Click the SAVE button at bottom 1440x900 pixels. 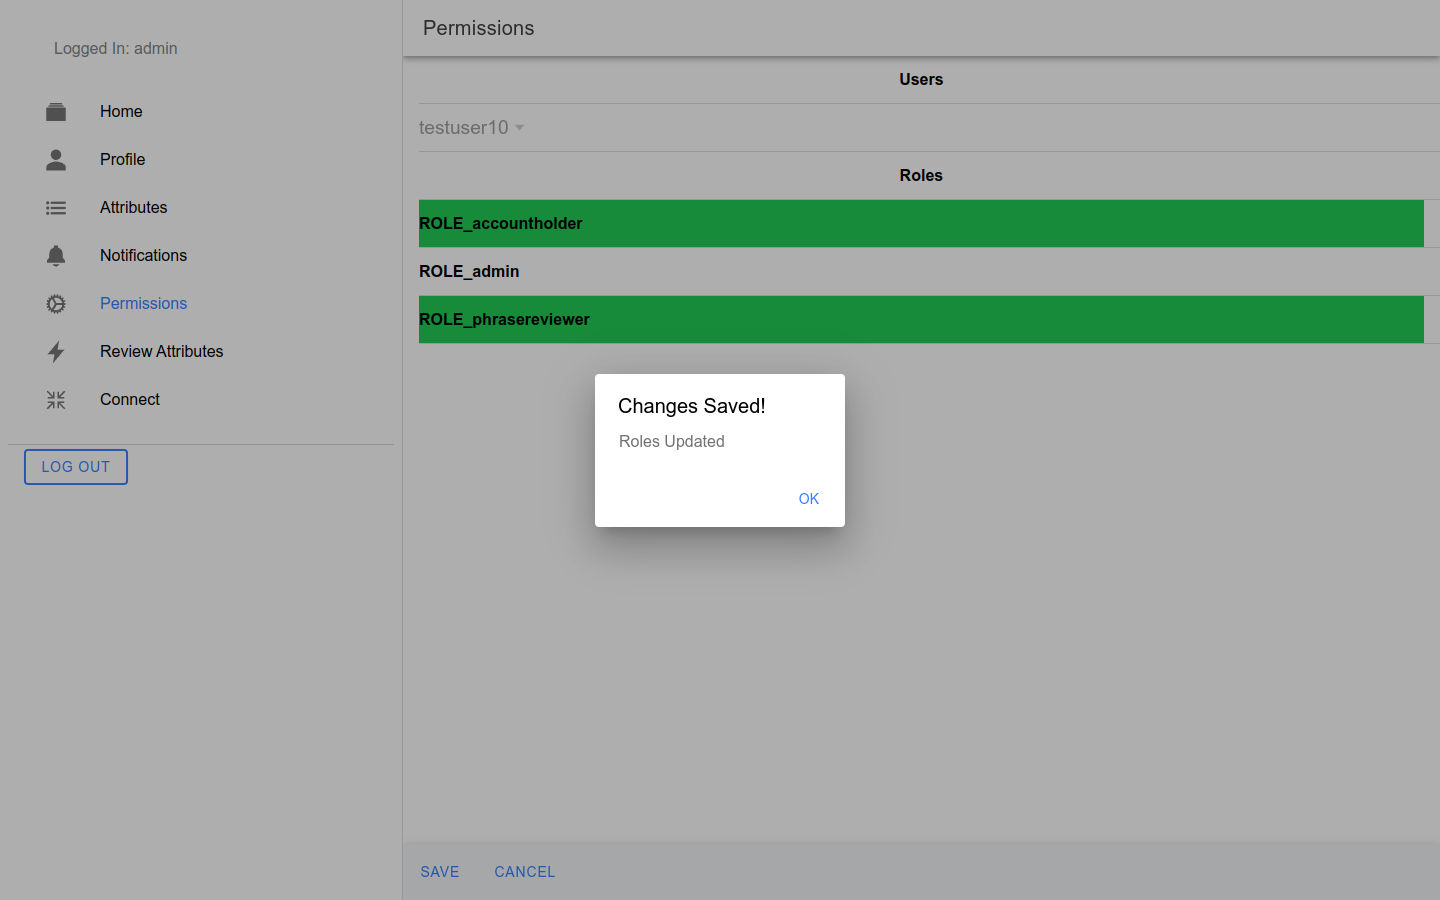point(440,872)
